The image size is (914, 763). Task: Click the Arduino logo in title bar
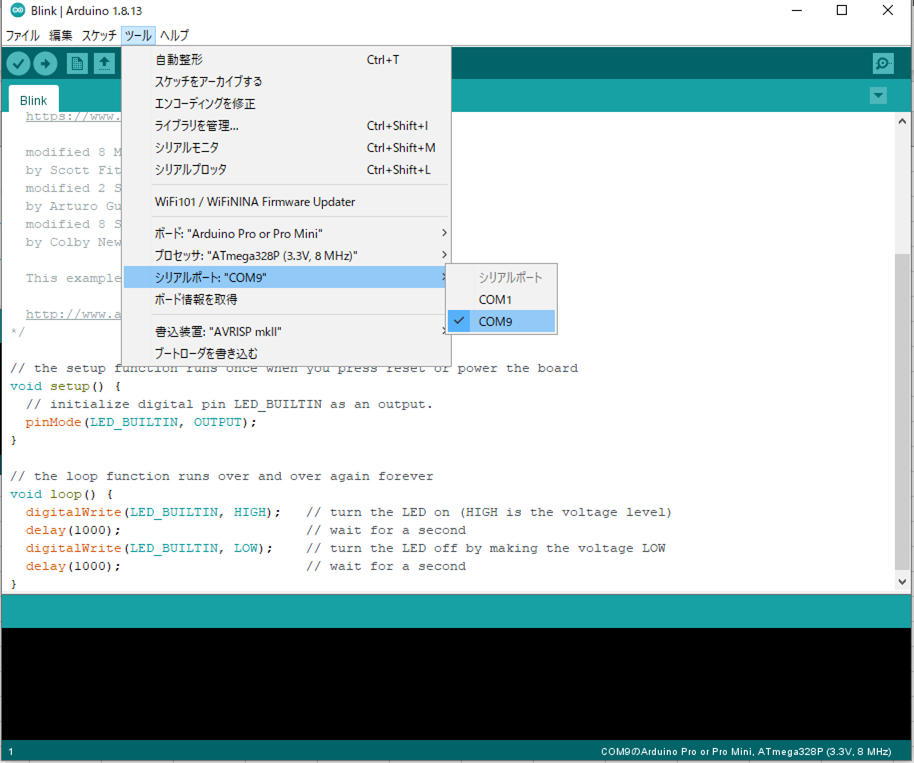[17, 10]
